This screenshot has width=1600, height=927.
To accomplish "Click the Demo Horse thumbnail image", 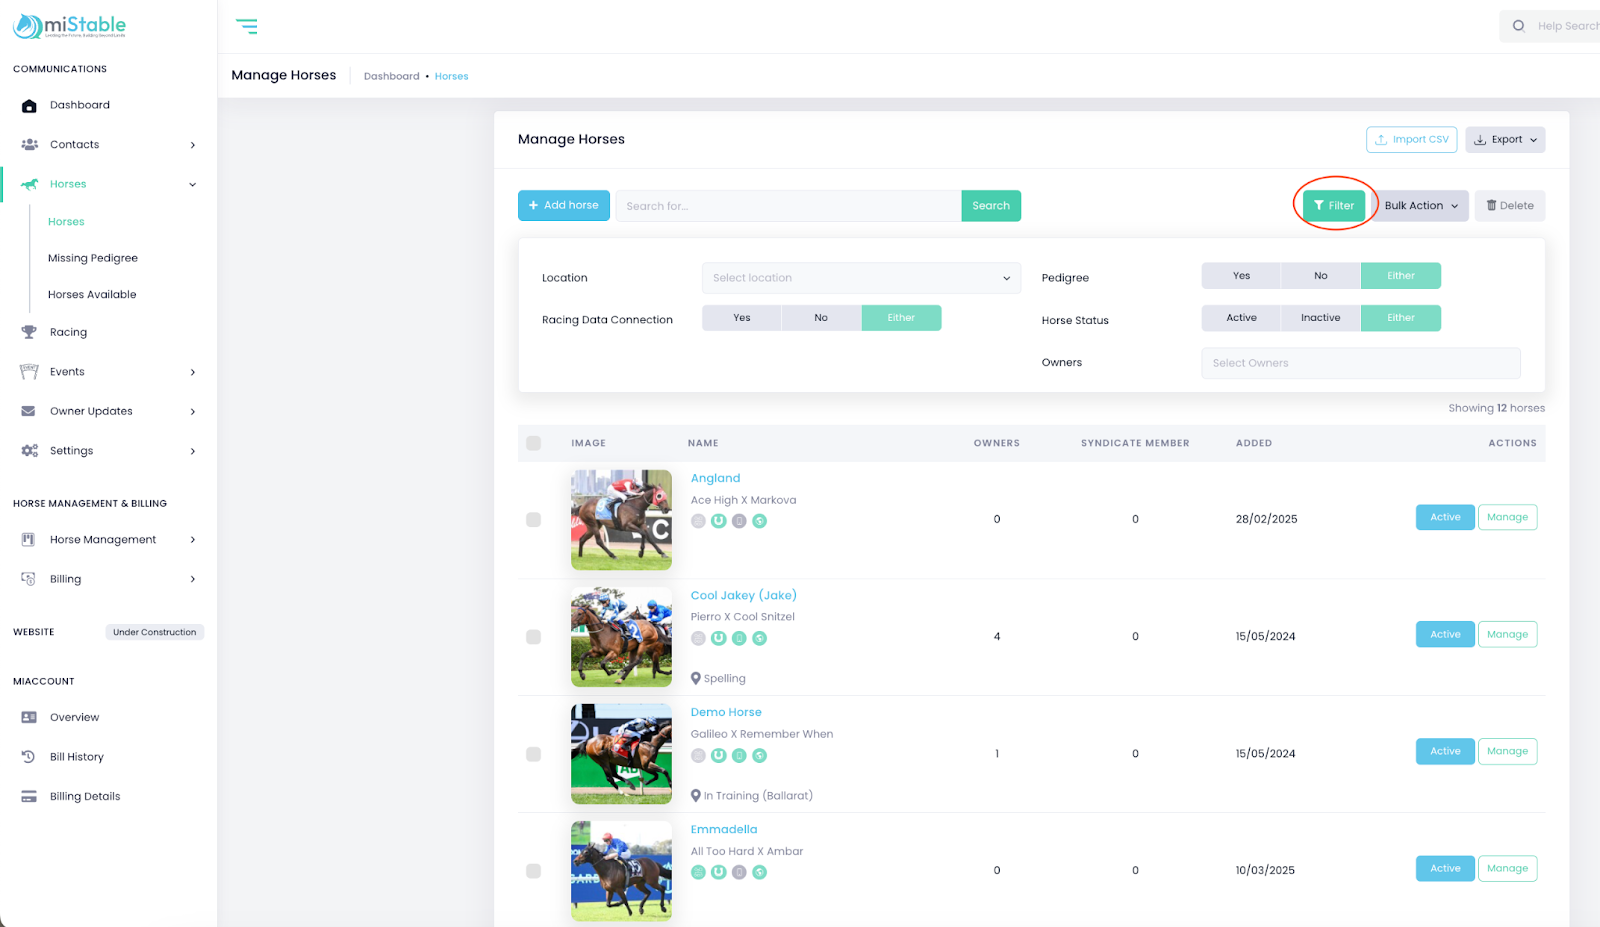I will click(621, 754).
